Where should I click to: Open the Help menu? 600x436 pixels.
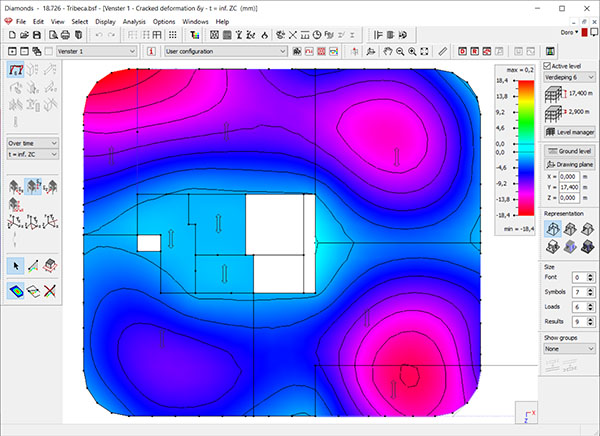222,22
